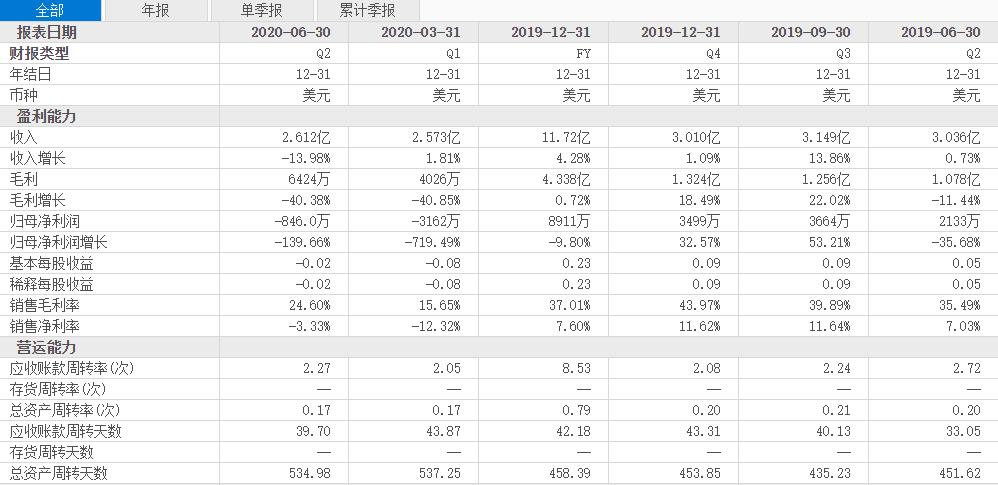Select the 2019-09-30 column header
The height and width of the screenshot is (485, 998).
click(x=810, y=32)
